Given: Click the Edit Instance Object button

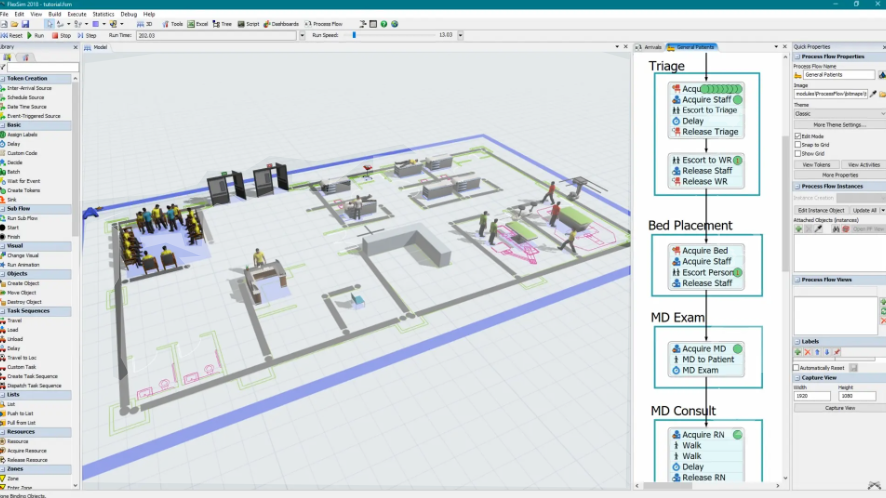Looking at the screenshot, I should tap(820, 210).
